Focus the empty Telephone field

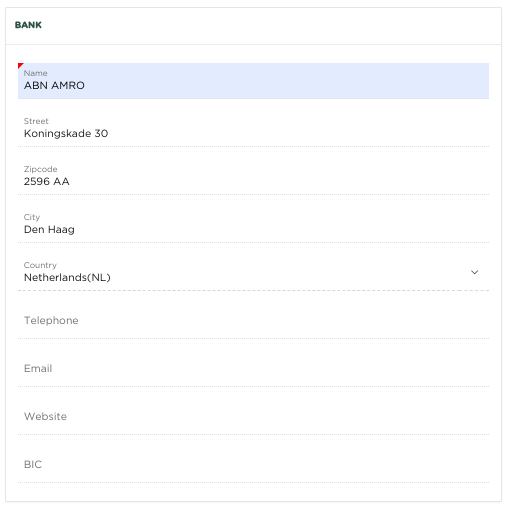[x=253, y=321]
